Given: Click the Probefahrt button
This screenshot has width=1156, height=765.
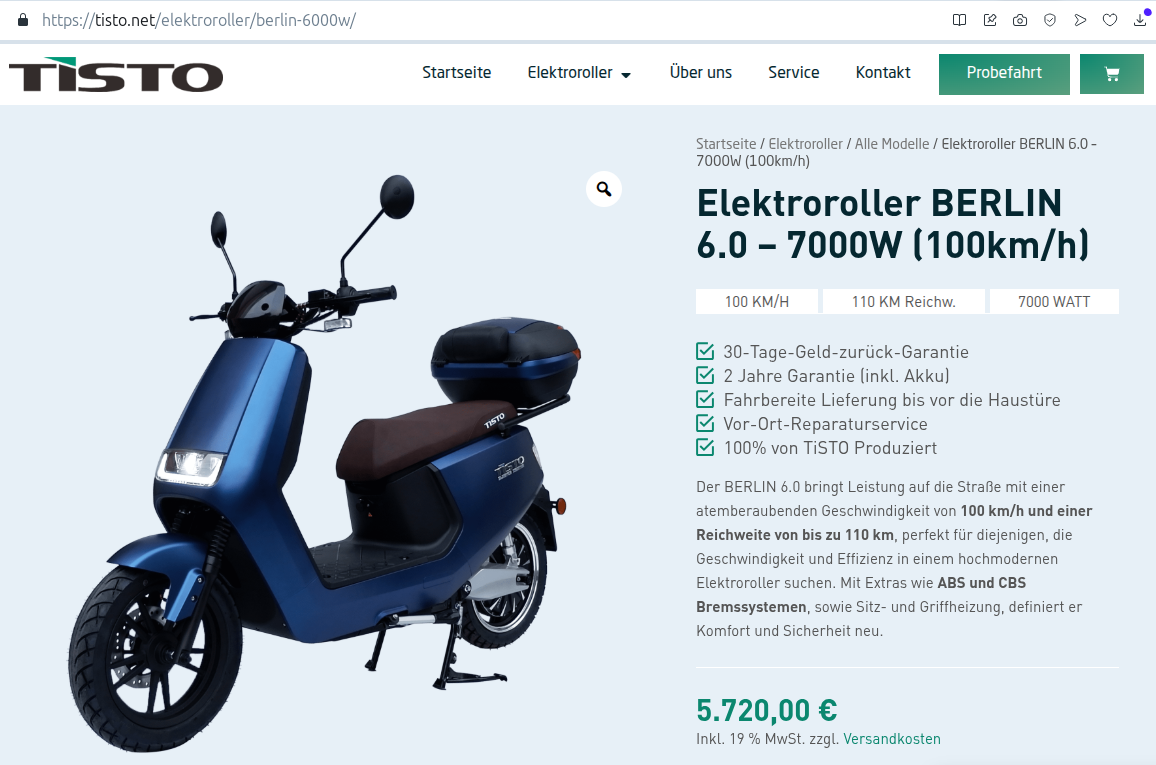Looking at the screenshot, I should tap(1004, 74).
